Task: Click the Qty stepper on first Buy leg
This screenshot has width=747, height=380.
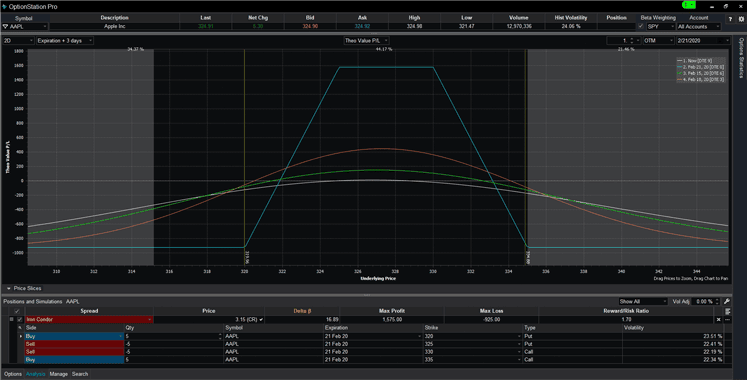Action: [x=220, y=336]
